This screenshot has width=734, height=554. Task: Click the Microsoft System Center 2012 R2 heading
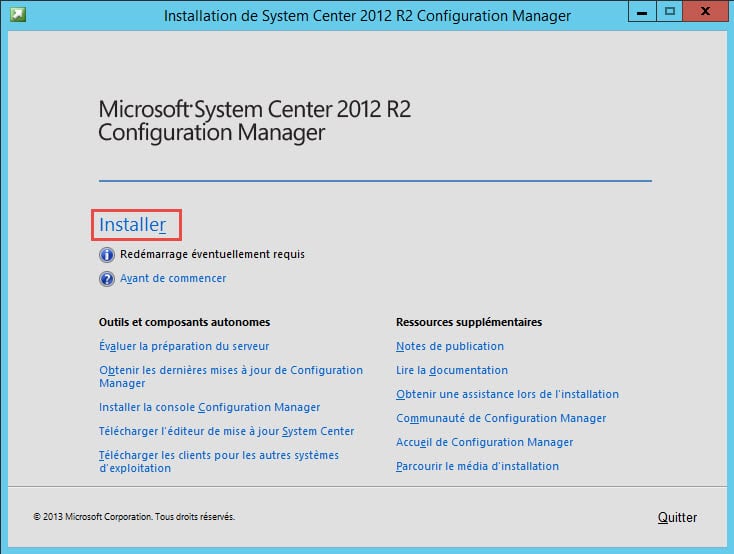pyautogui.click(x=254, y=121)
